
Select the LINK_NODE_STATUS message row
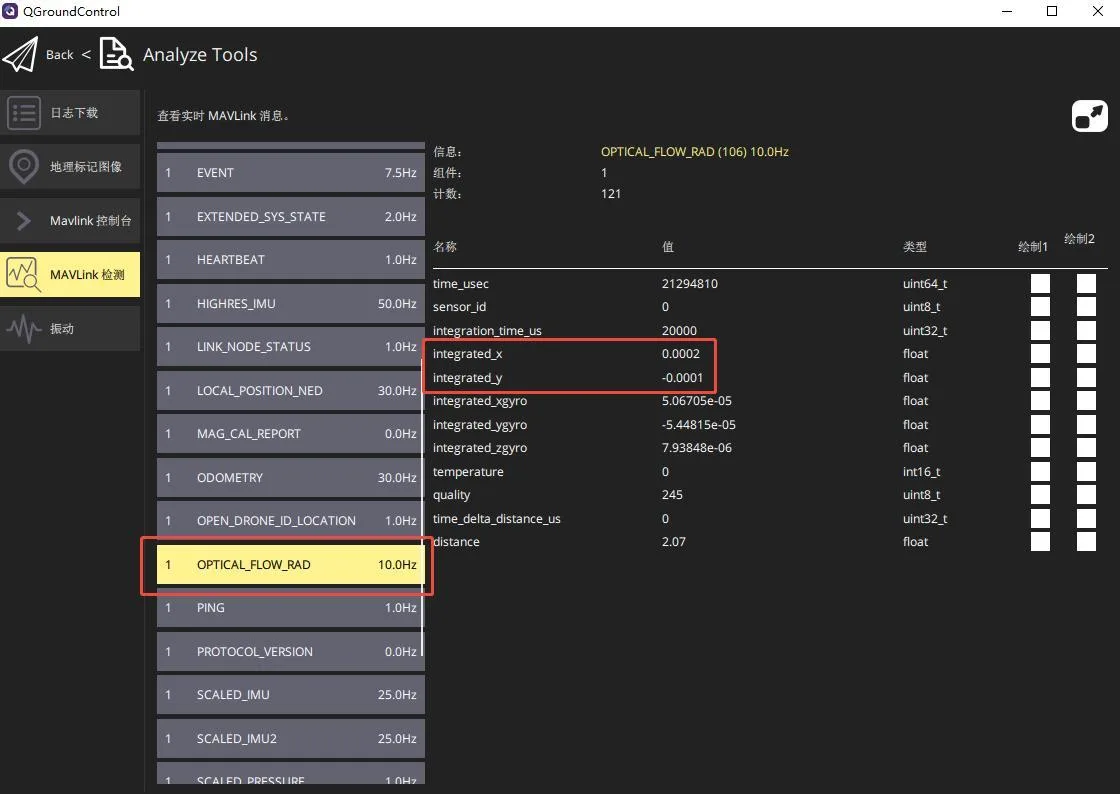[x=291, y=347]
